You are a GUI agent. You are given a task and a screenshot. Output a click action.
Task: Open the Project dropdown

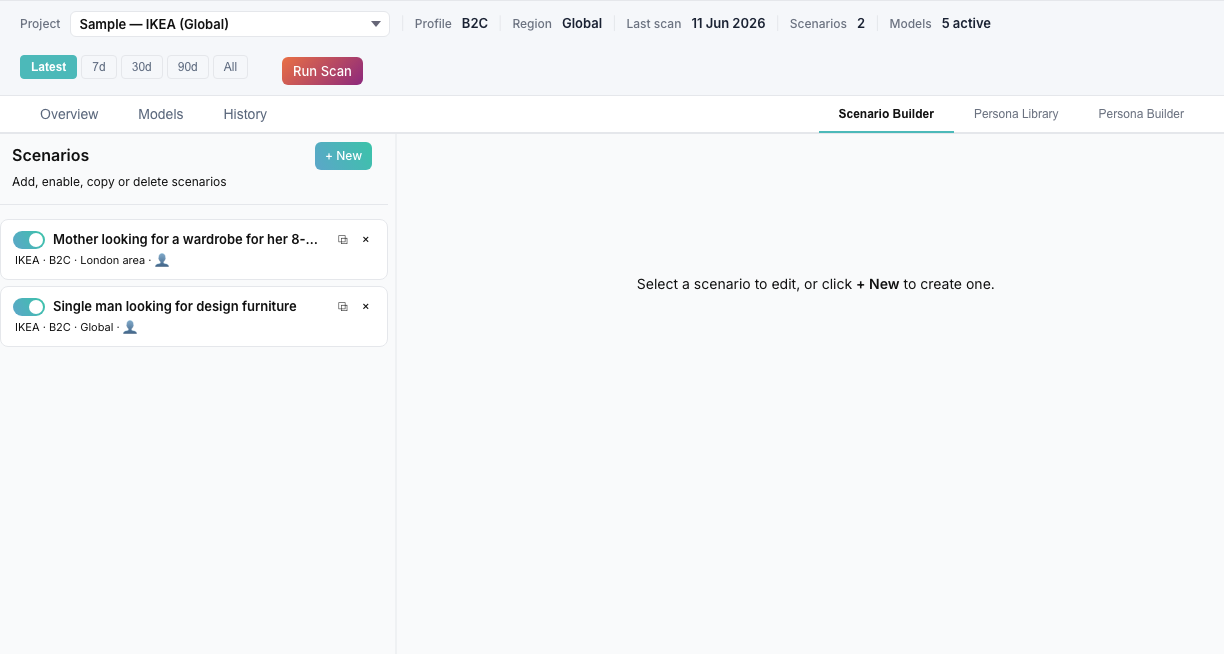click(x=230, y=24)
